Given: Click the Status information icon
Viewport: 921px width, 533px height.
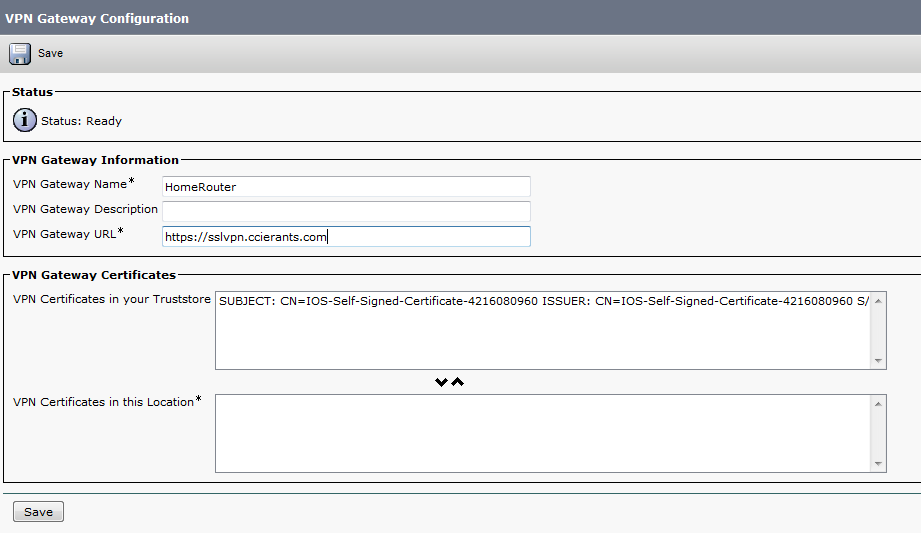Looking at the screenshot, I should click(25, 120).
